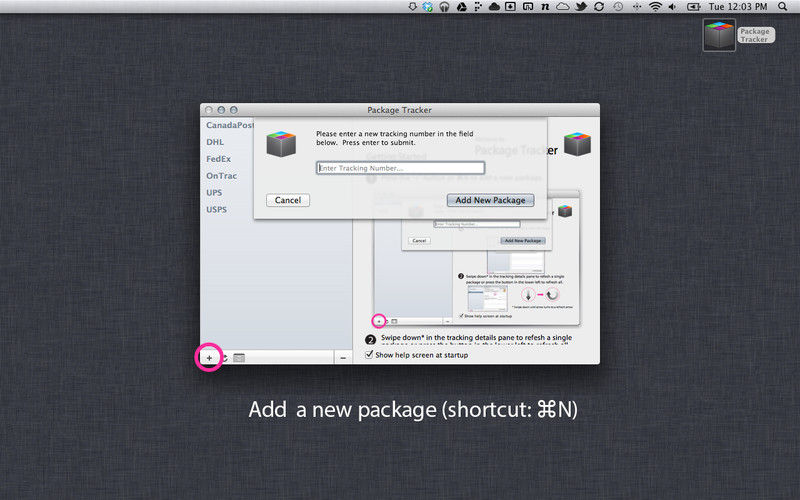
Task: Select DHL in the carrier list
Action: click(215, 142)
